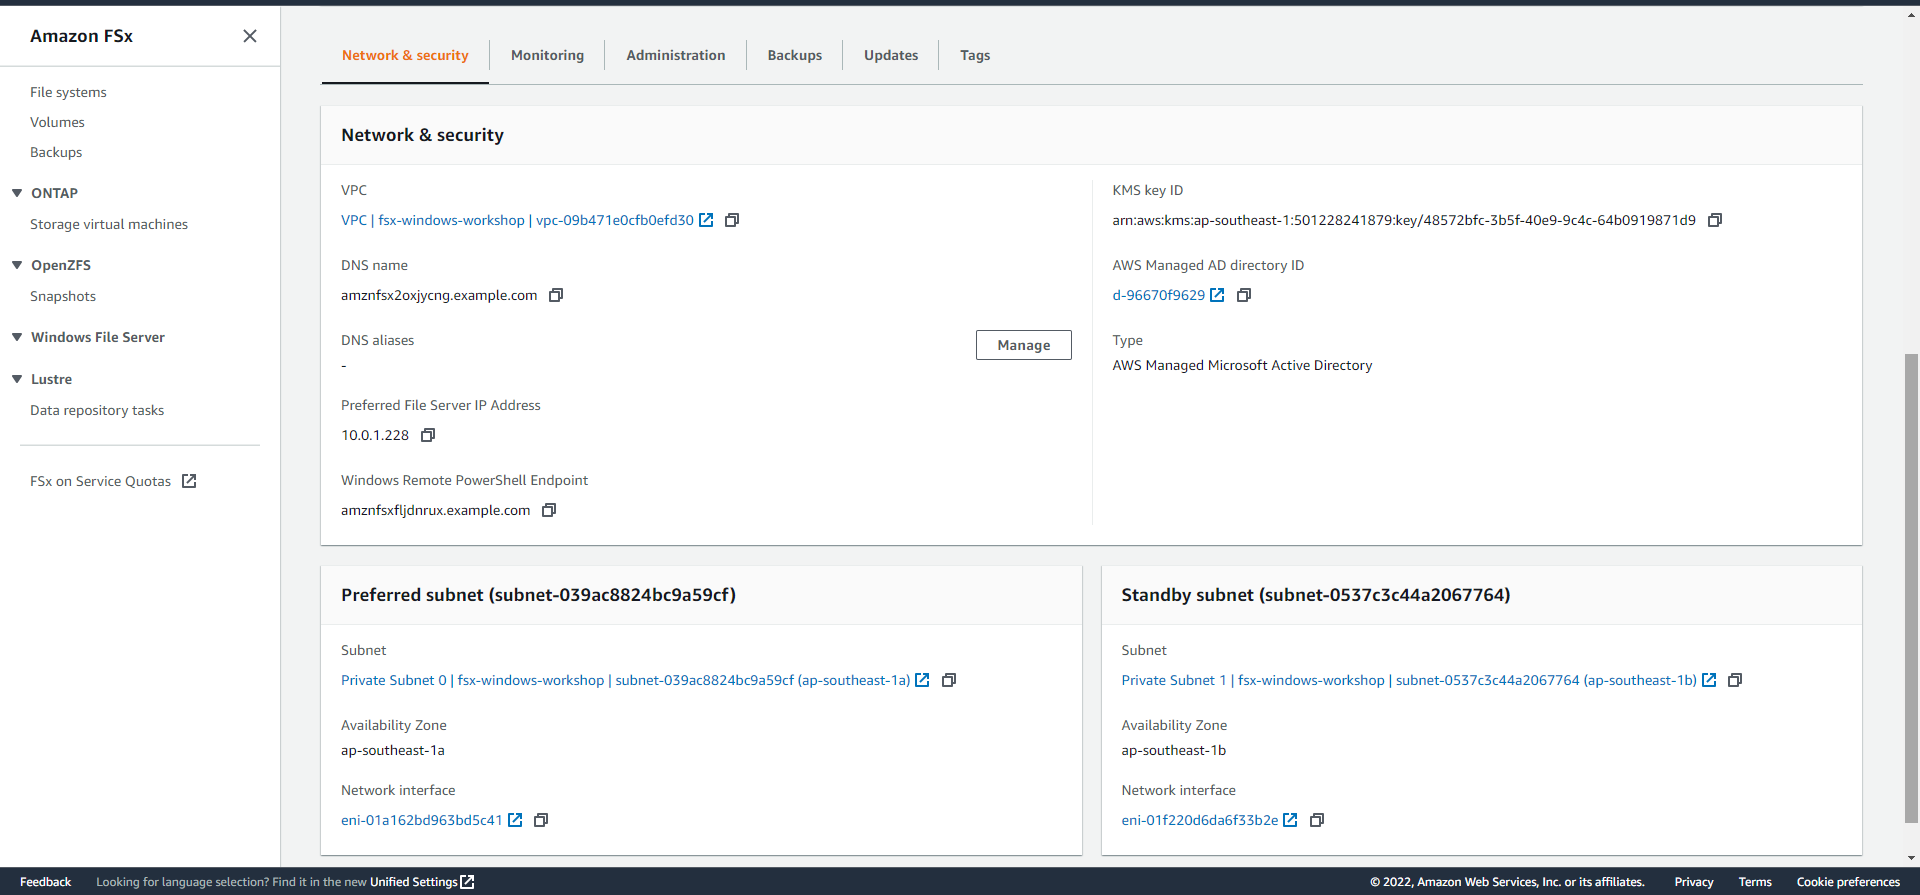
Task: Click the Feedback button in footer
Action: point(45,882)
